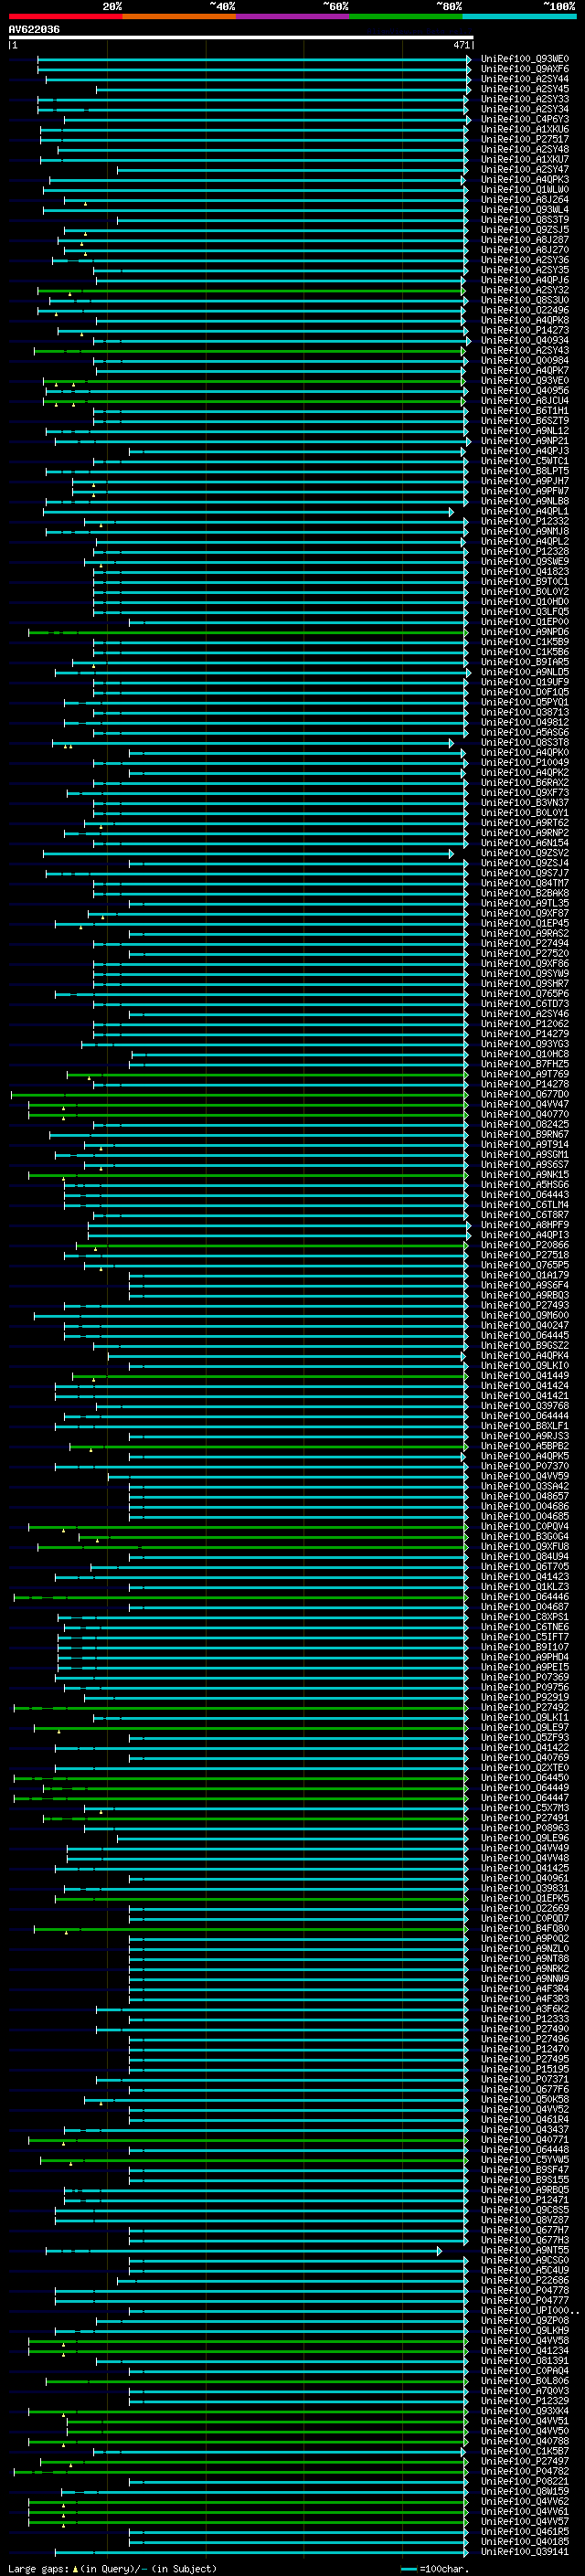The height and width of the screenshot is (2576, 585).
Task: Select label UniRef100_A2SY32
Action: pos(525,290)
